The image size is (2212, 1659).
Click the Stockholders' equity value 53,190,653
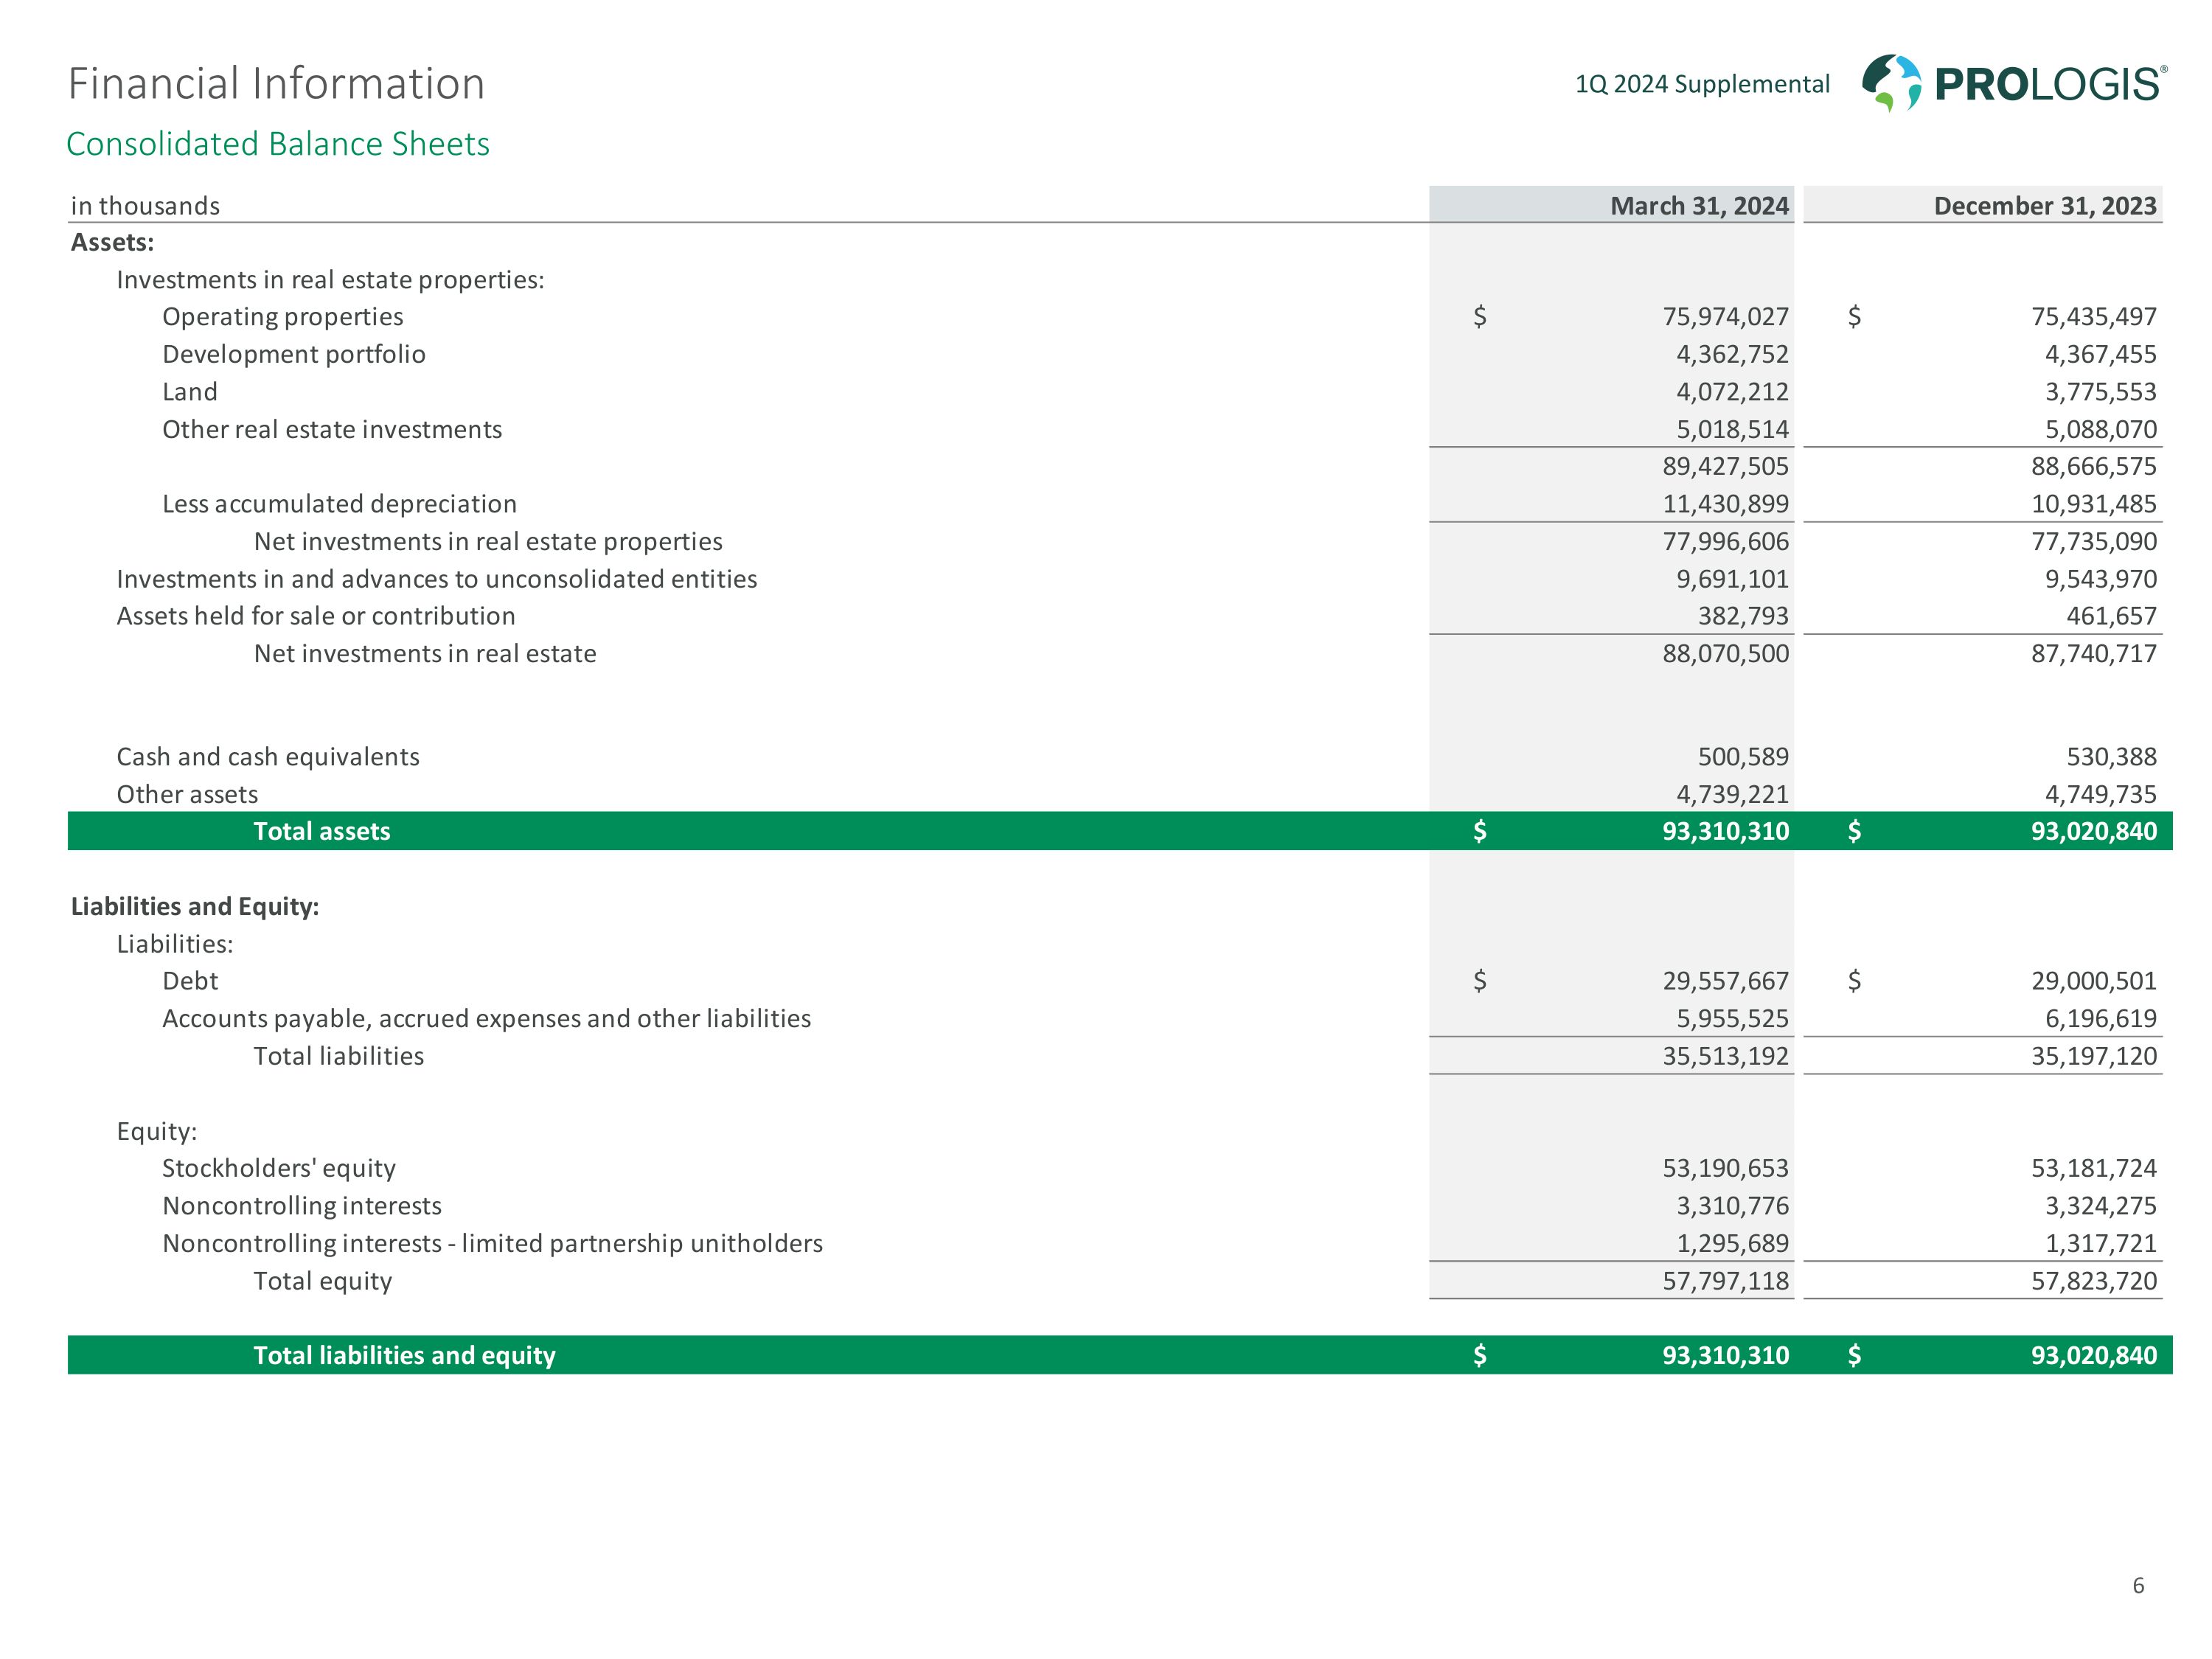(x=1725, y=1168)
